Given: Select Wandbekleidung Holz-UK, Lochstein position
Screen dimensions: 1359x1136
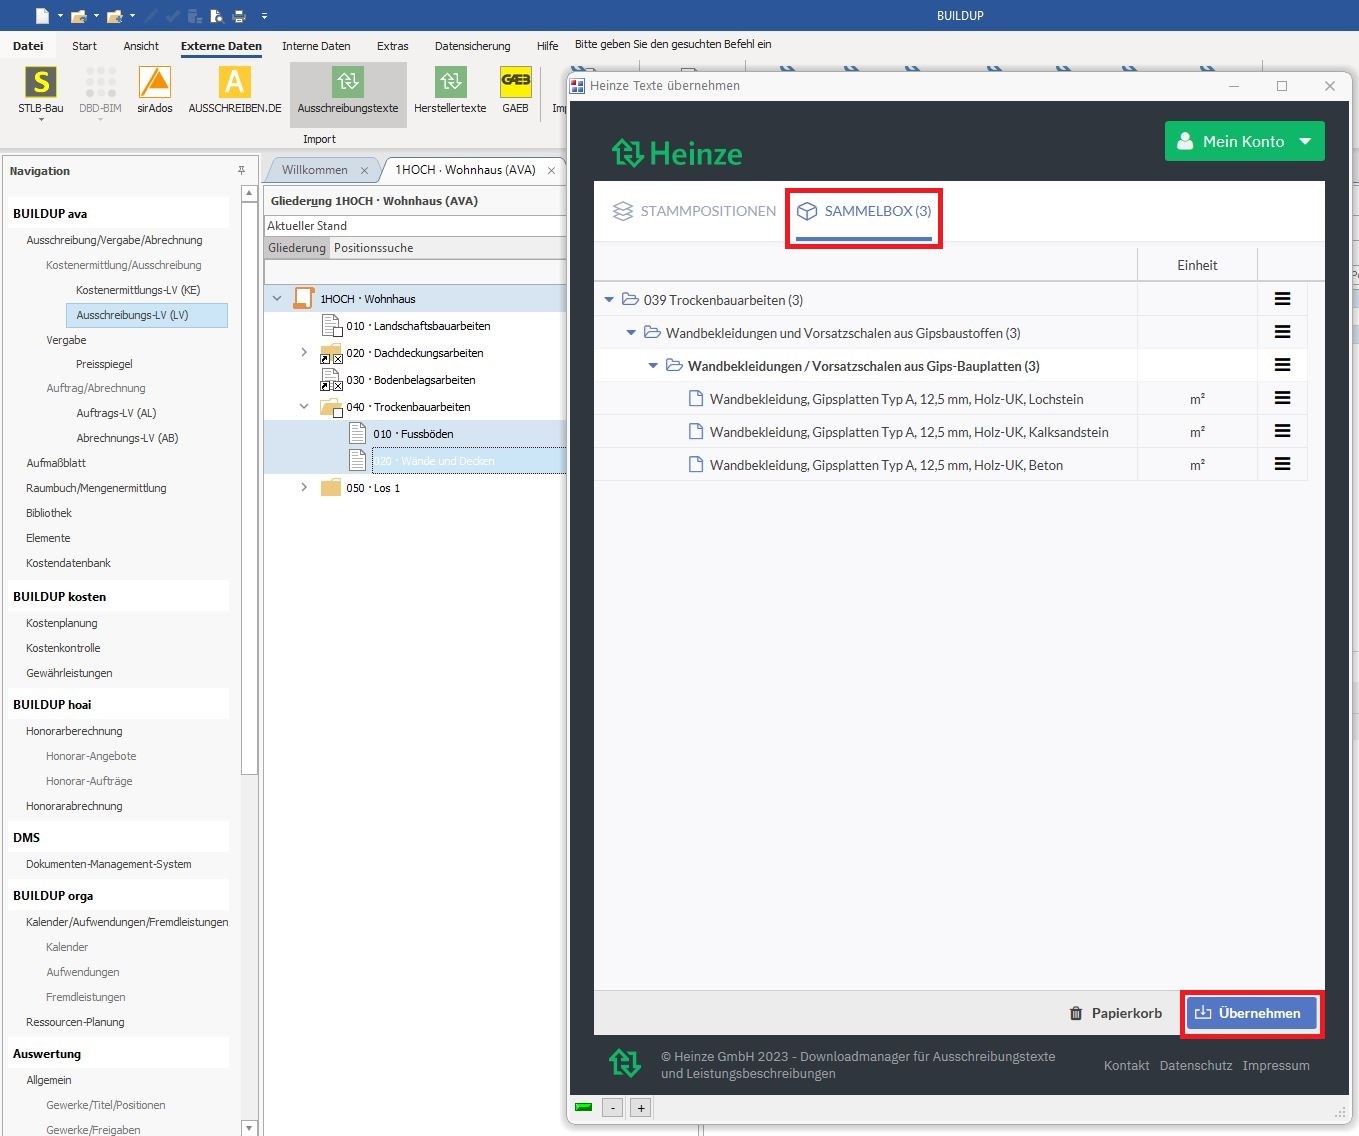Looking at the screenshot, I should [x=896, y=399].
